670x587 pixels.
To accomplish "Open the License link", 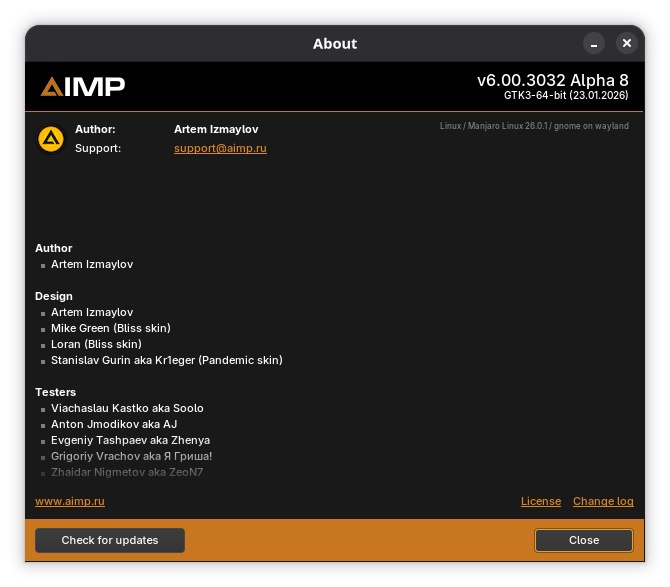I will 541,501.
